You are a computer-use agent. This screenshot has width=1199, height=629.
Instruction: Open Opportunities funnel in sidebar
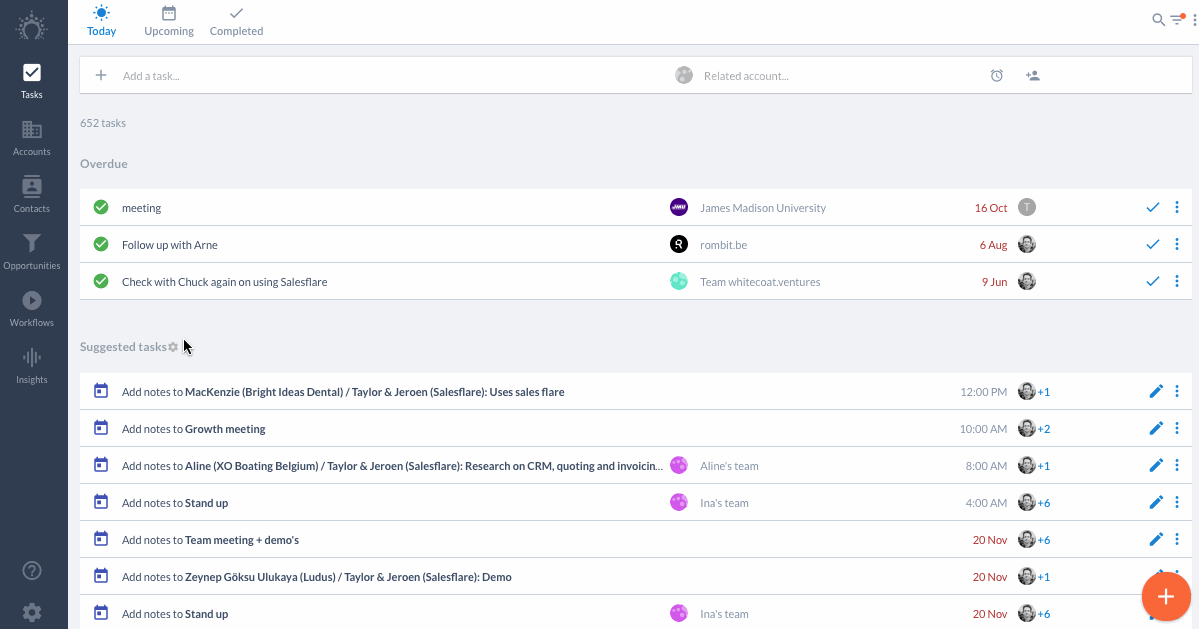[x=31, y=252]
